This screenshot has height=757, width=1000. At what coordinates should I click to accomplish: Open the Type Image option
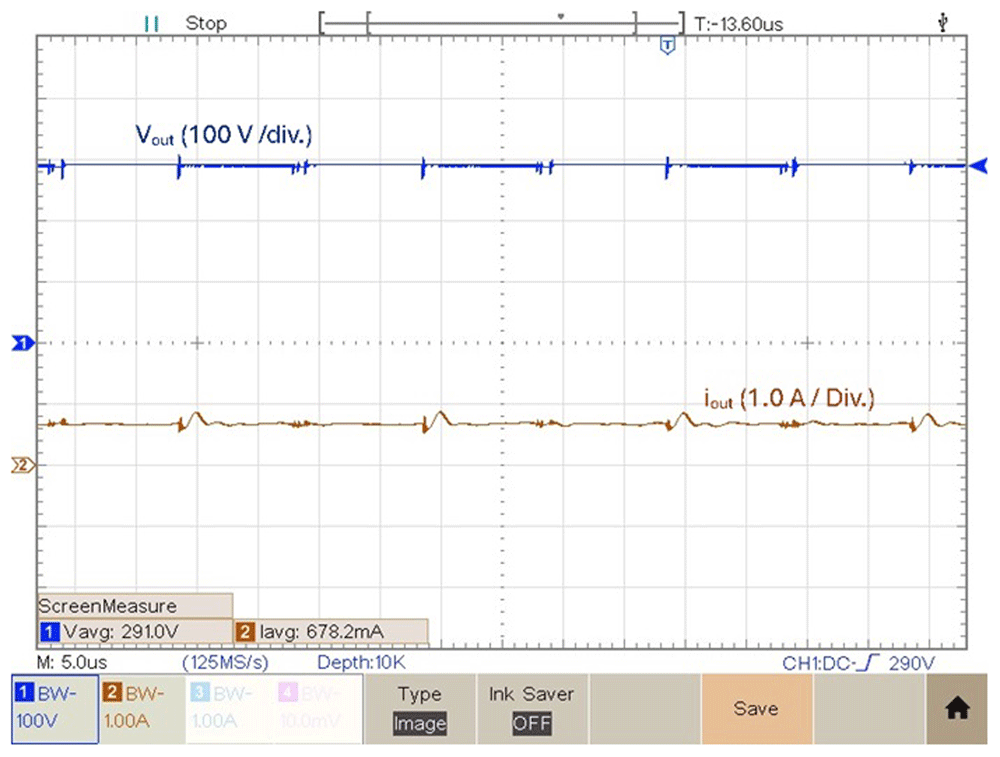[x=420, y=709]
